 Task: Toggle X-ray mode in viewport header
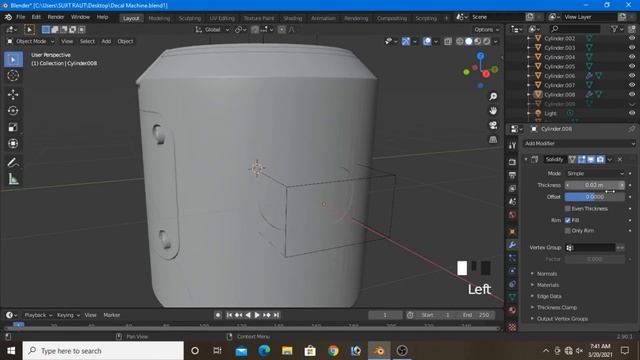(448, 41)
